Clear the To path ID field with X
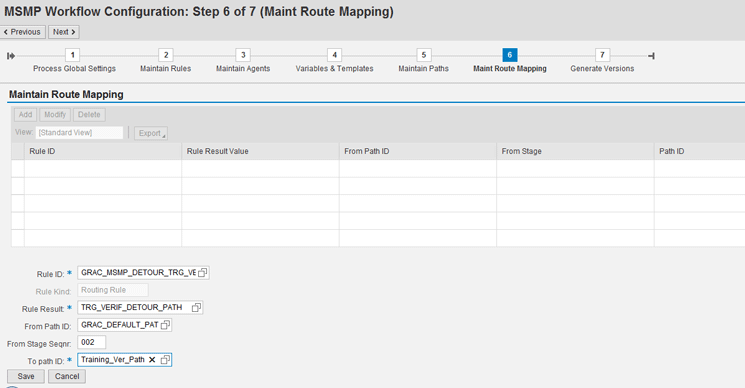 (x=152, y=360)
